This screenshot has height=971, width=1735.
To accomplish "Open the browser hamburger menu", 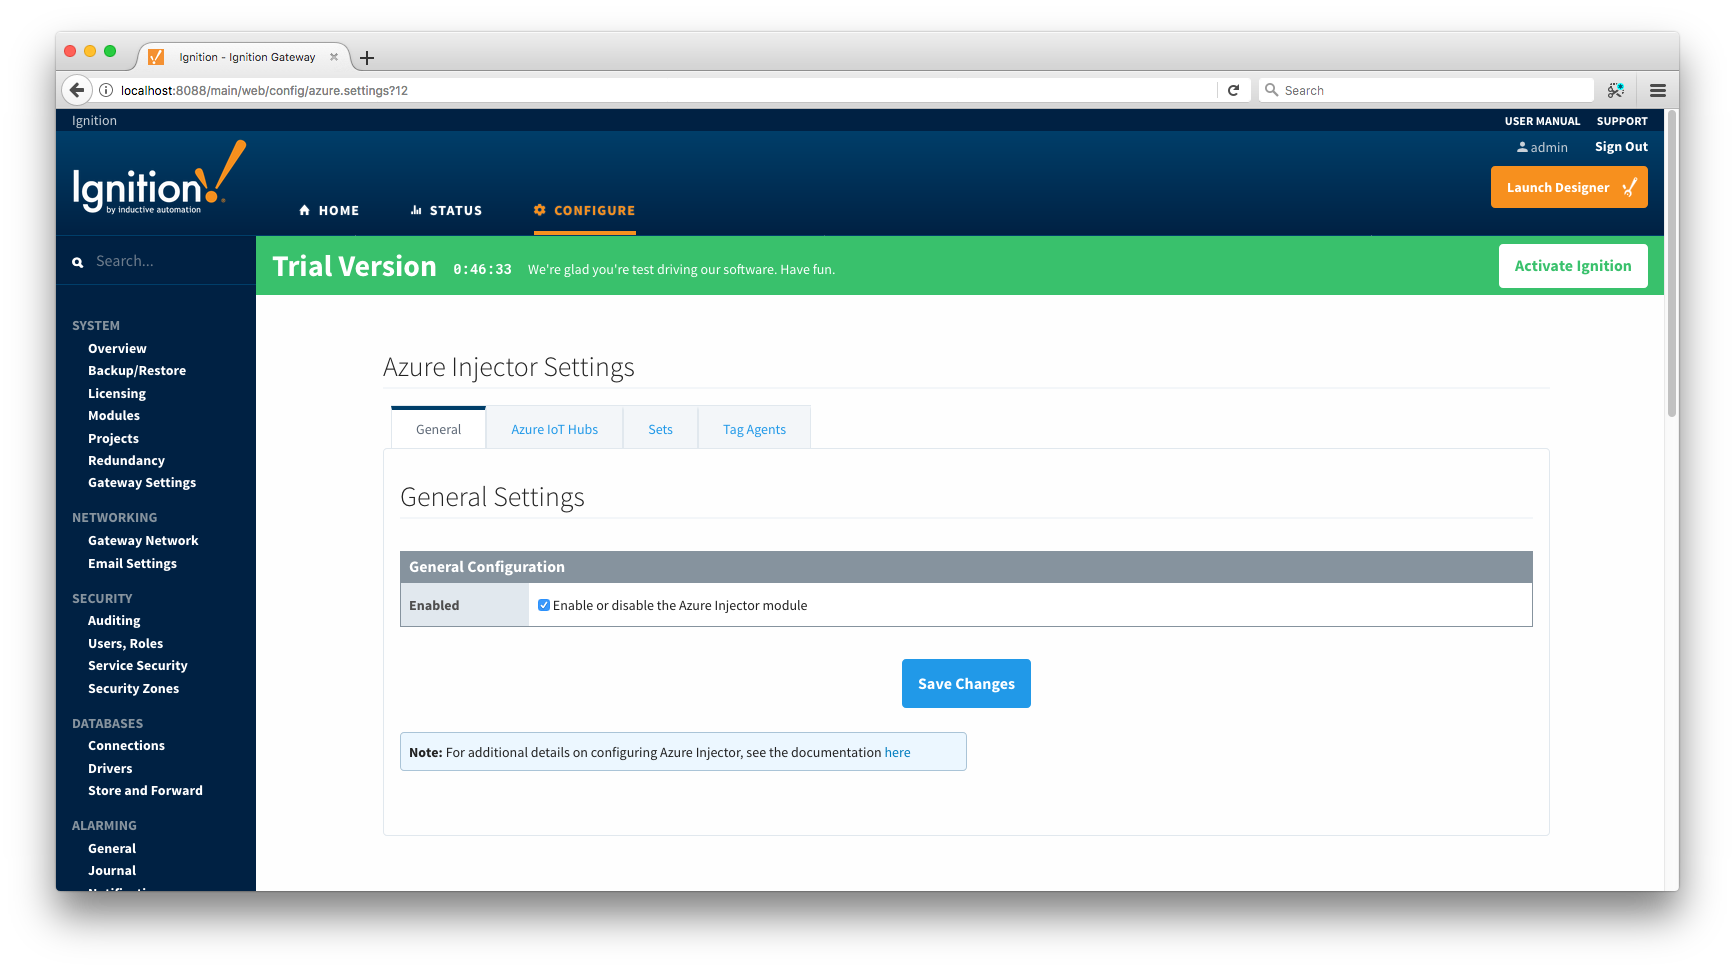I will click(x=1657, y=90).
